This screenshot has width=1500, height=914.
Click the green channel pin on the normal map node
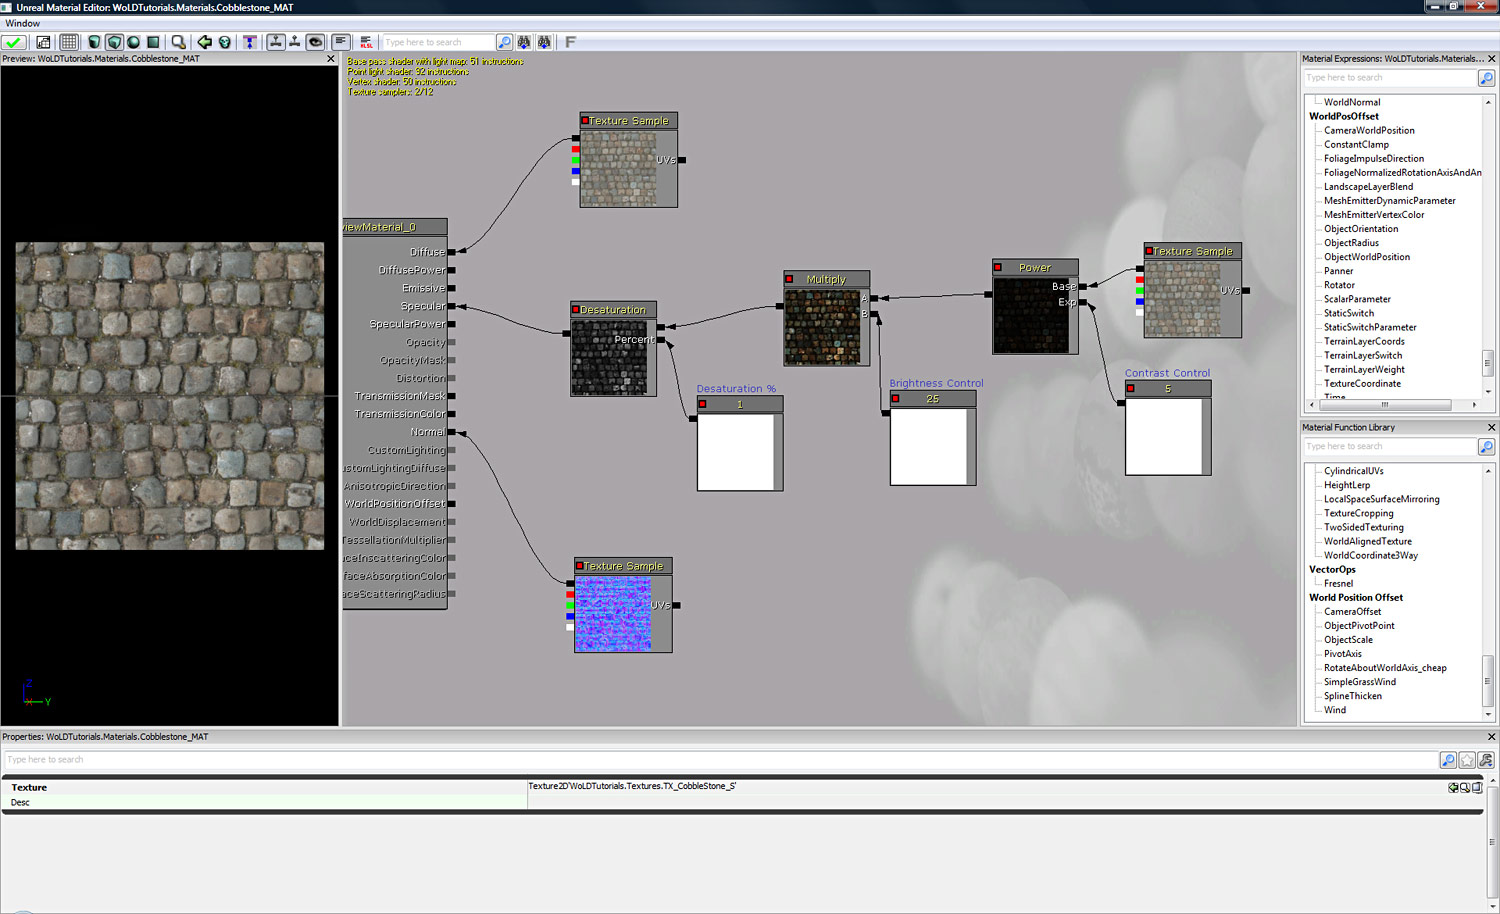click(570, 604)
